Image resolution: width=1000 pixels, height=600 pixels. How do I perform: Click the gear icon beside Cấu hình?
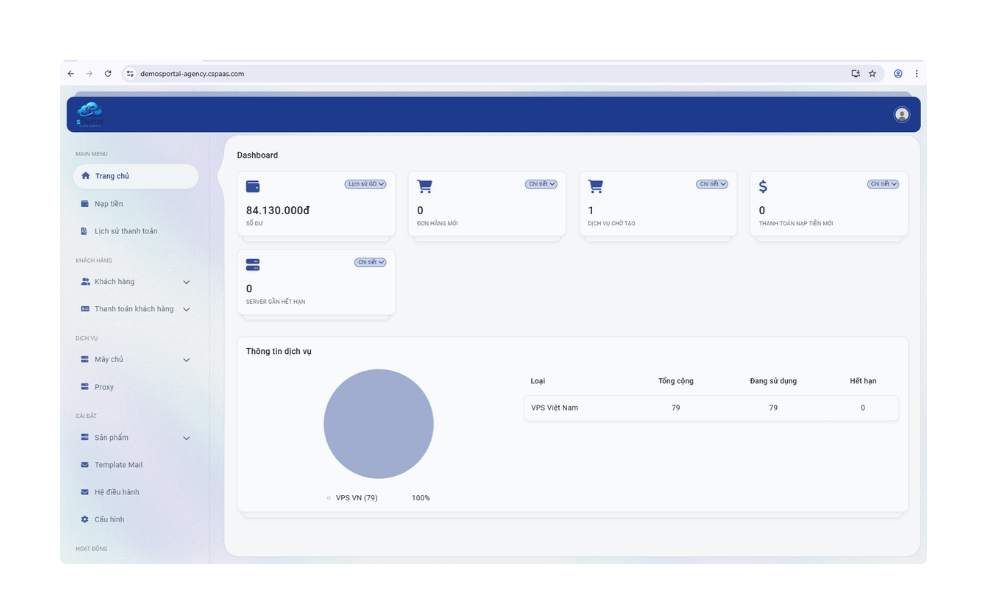[84, 519]
